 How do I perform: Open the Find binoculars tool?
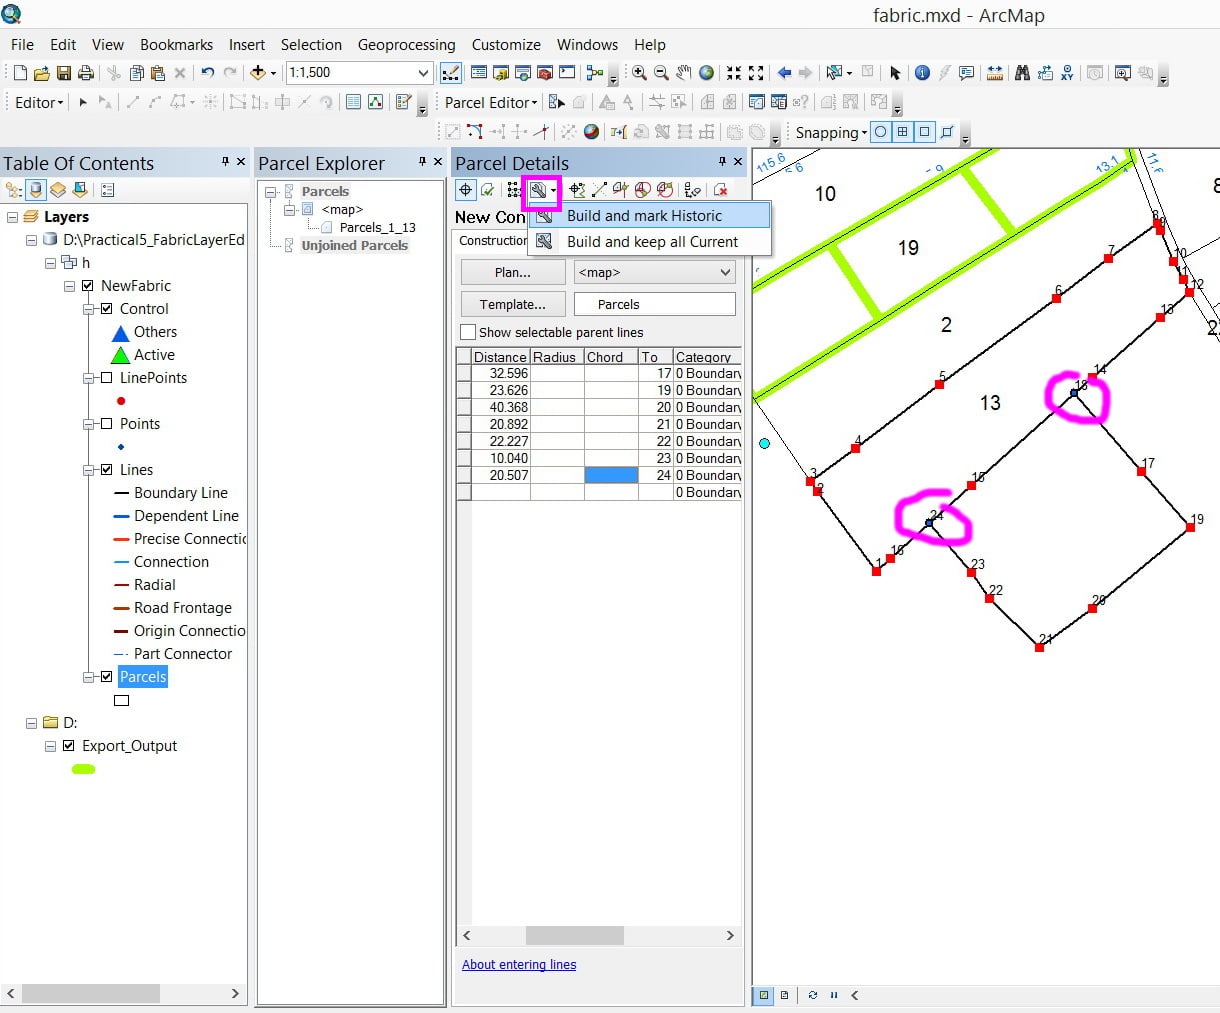(x=1022, y=73)
